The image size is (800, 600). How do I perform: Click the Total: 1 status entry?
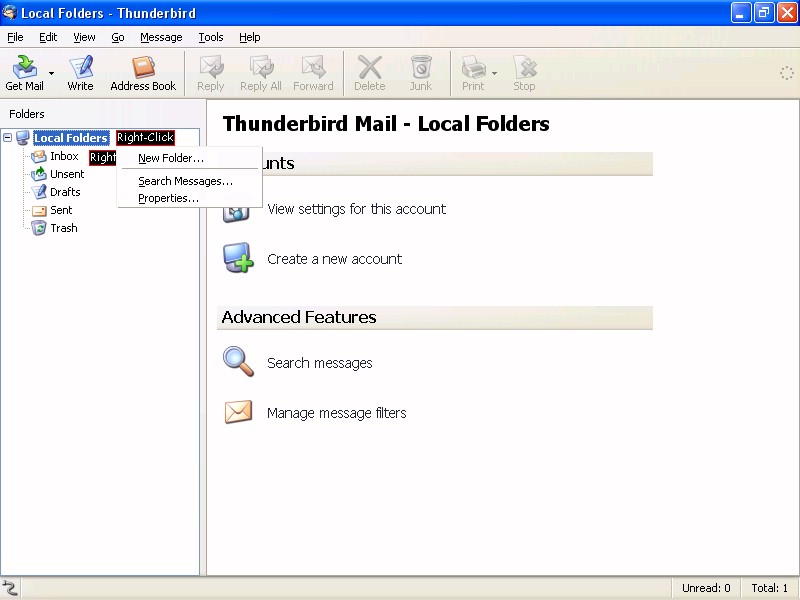pyautogui.click(x=769, y=588)
